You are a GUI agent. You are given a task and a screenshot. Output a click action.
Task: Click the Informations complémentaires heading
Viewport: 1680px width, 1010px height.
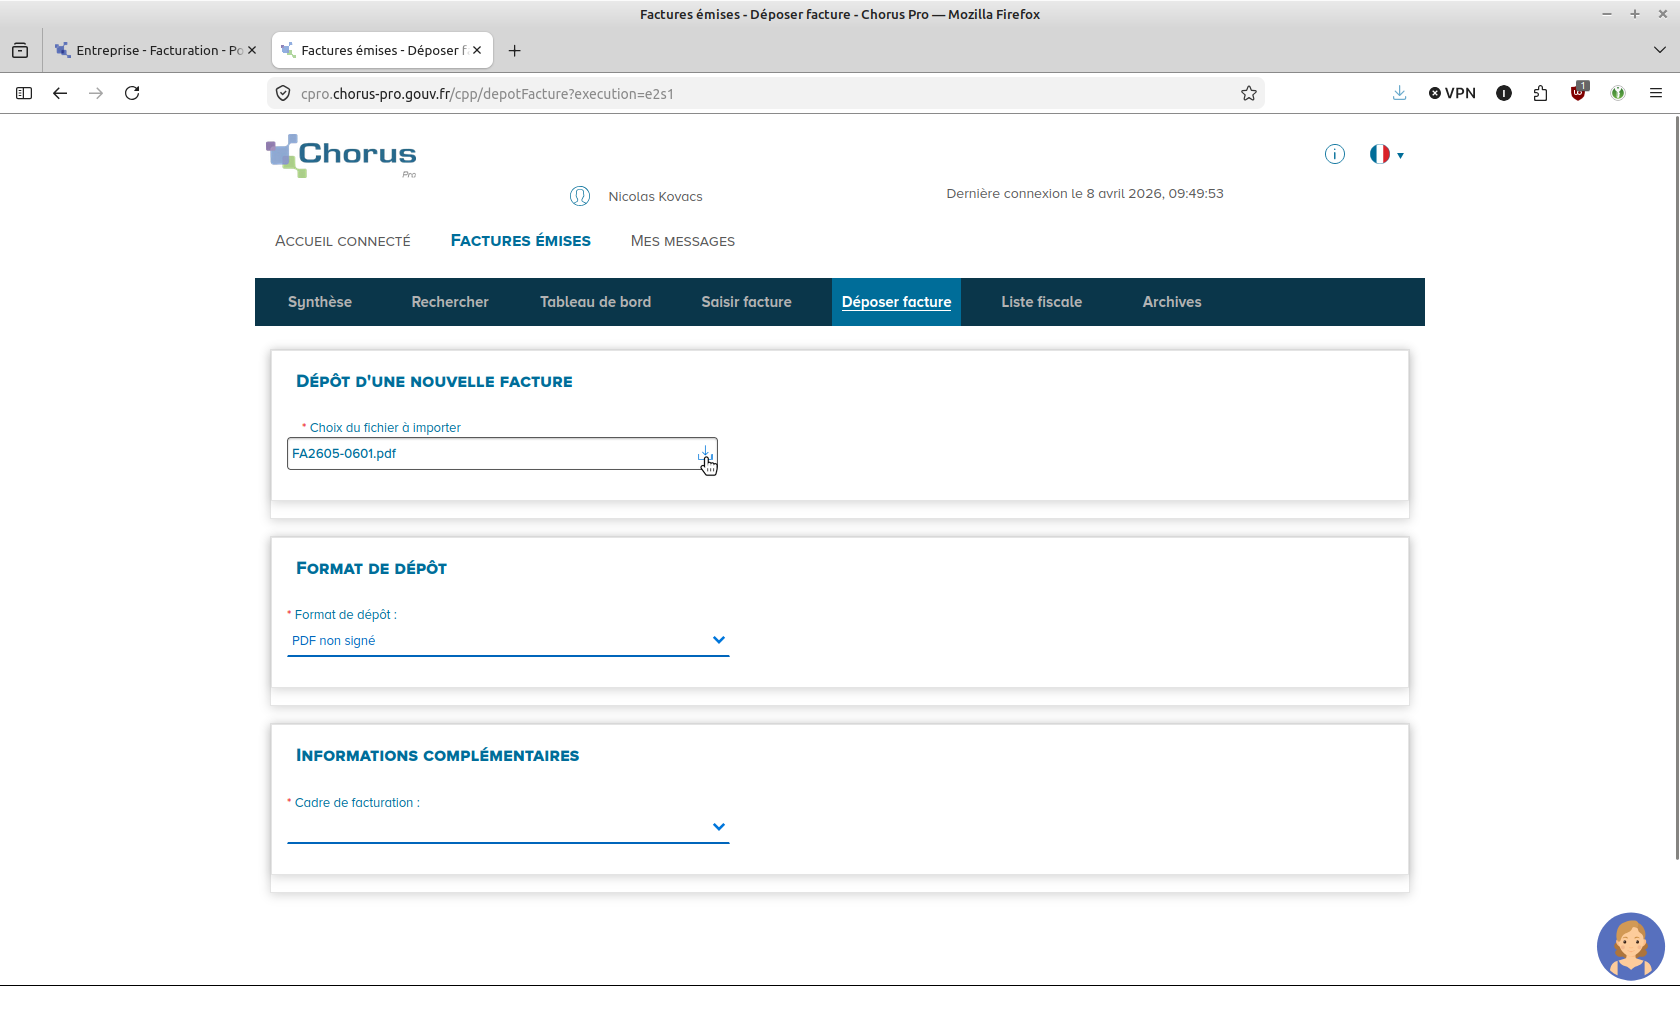[437, 756]
